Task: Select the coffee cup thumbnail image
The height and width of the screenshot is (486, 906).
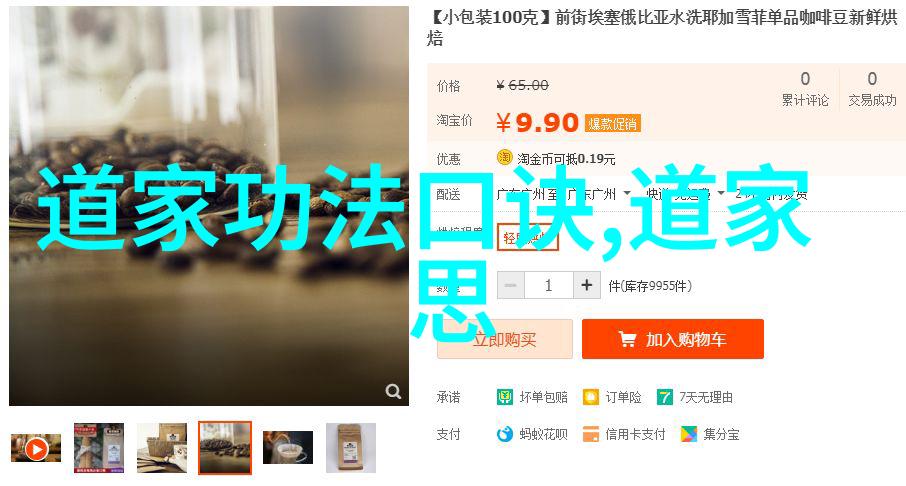Action: [288, 448]
